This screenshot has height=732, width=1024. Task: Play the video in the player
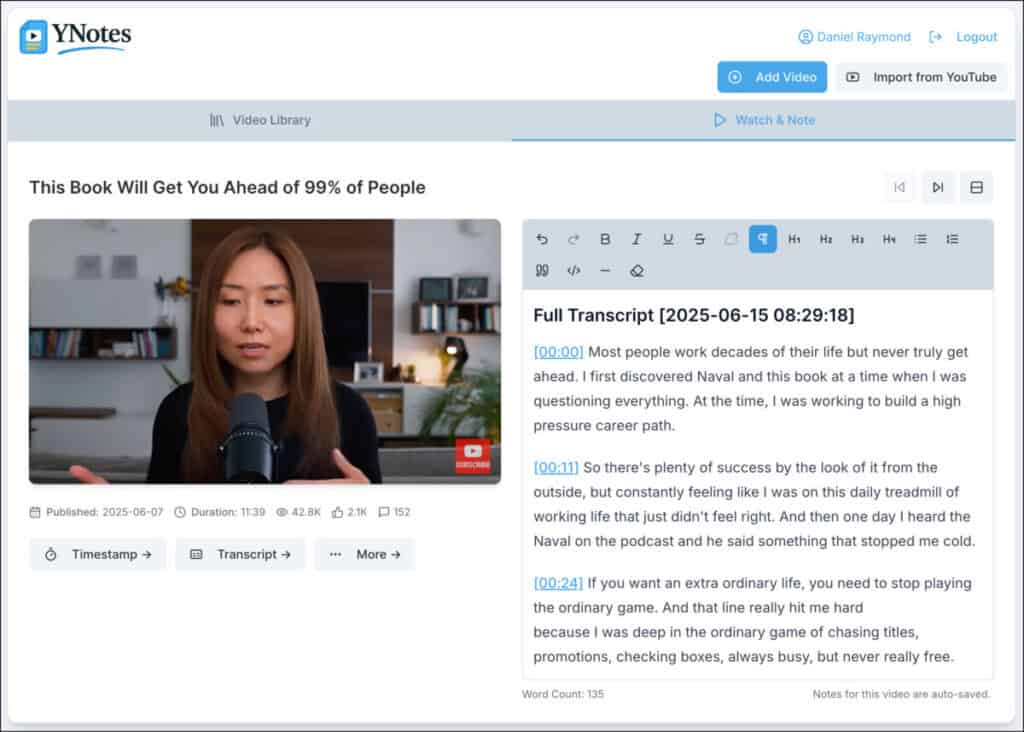pyautogui.click(x=264, y=351)
